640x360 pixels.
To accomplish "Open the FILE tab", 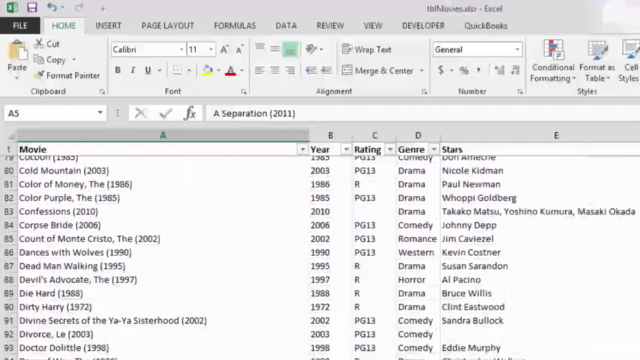I will pyautogui.click(x=20, y=26).
